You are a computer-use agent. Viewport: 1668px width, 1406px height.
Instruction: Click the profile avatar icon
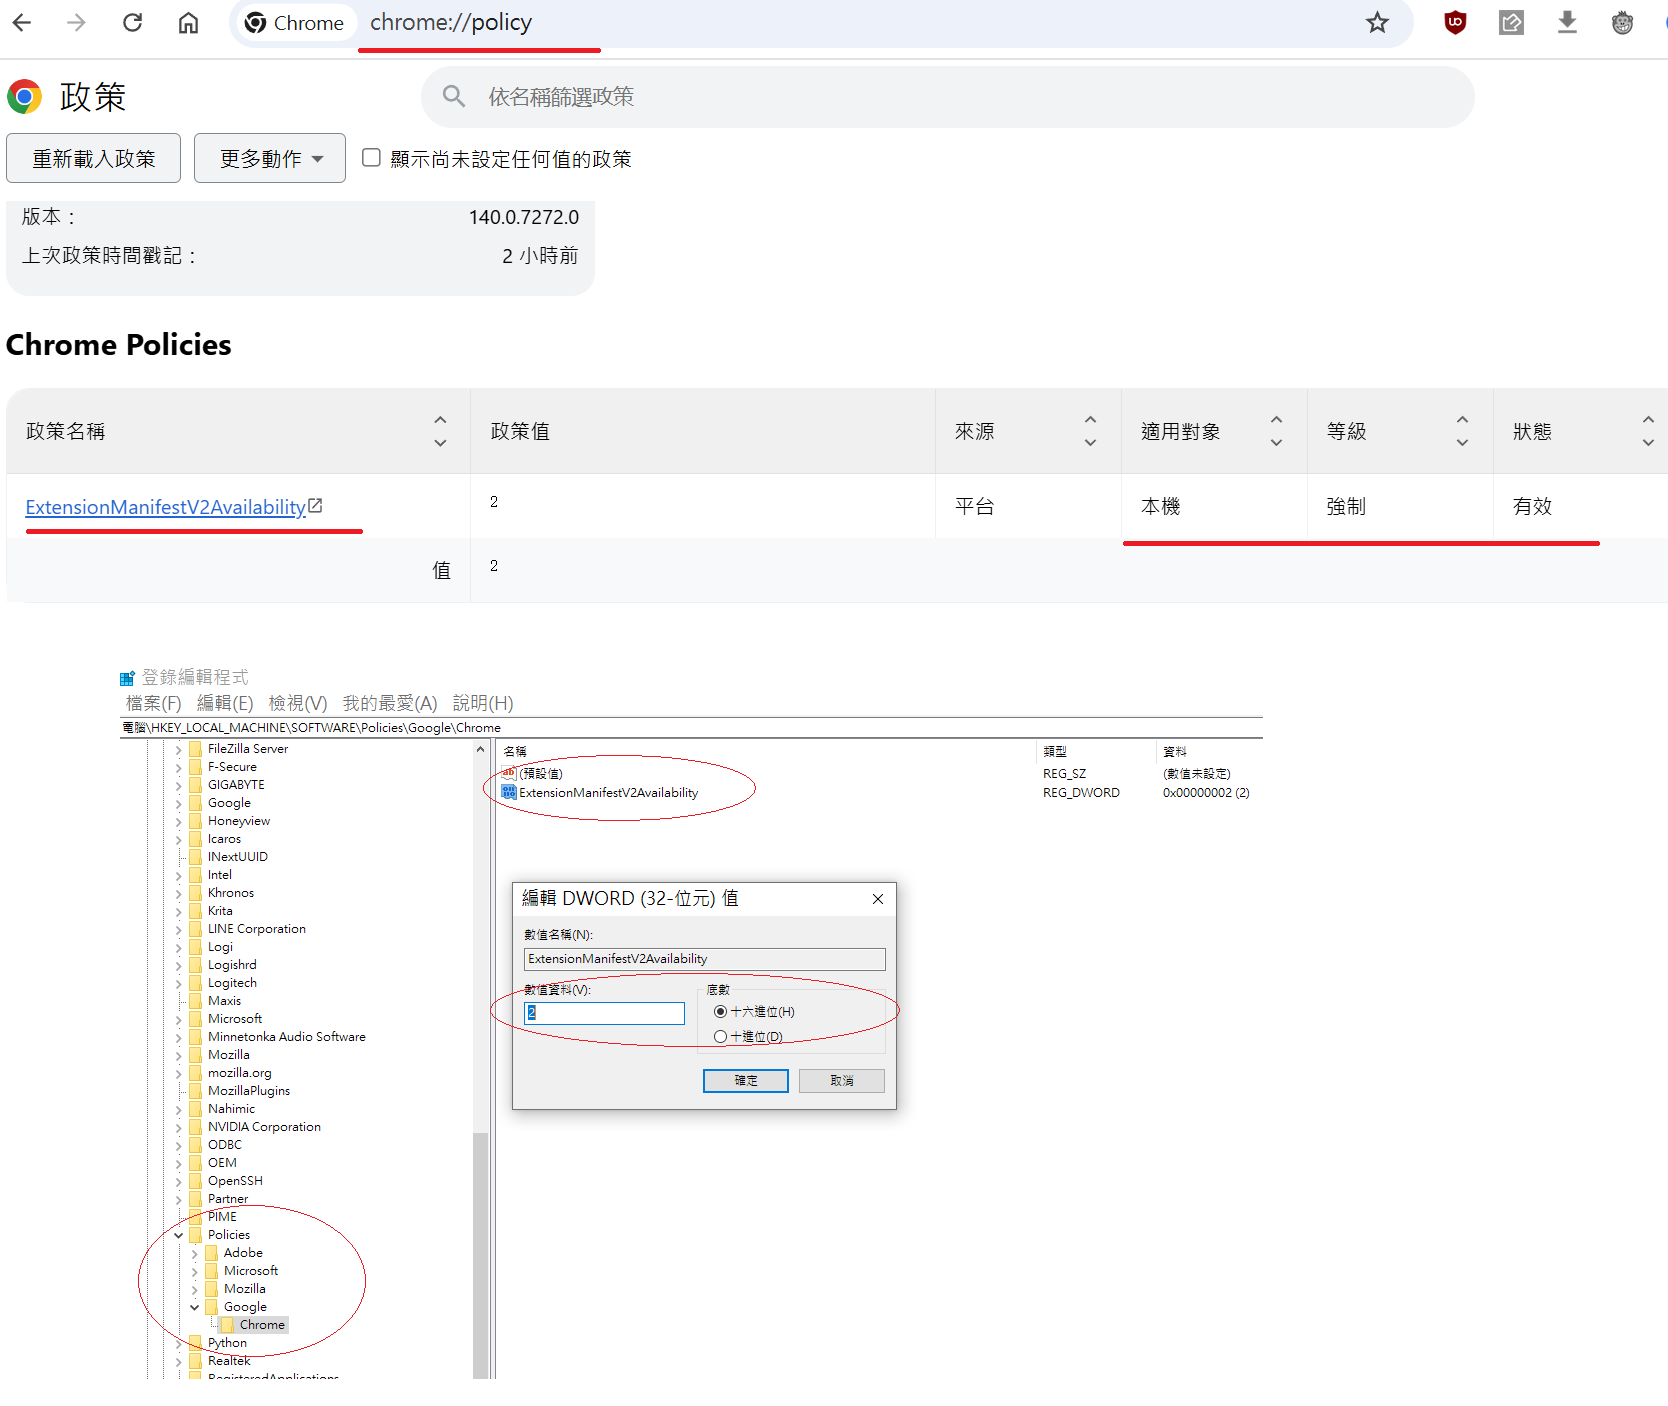(x=1622, y=22)
